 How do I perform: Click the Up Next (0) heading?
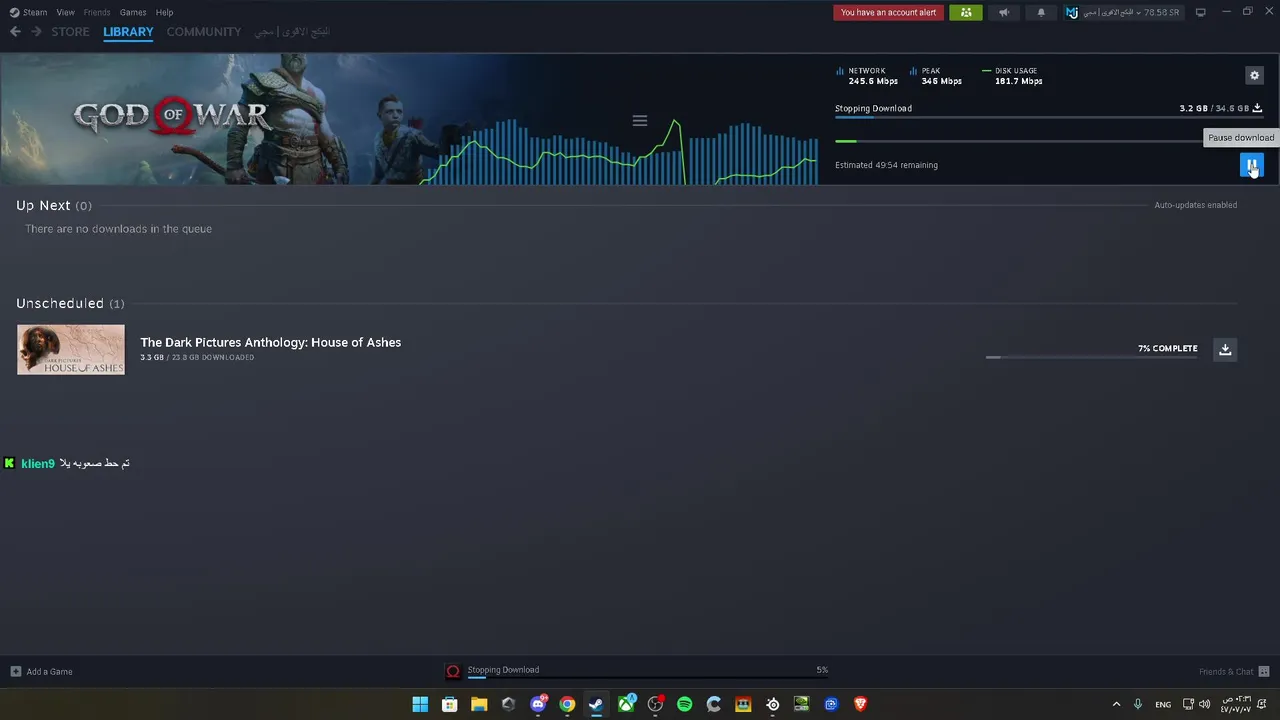pos(54,205)
